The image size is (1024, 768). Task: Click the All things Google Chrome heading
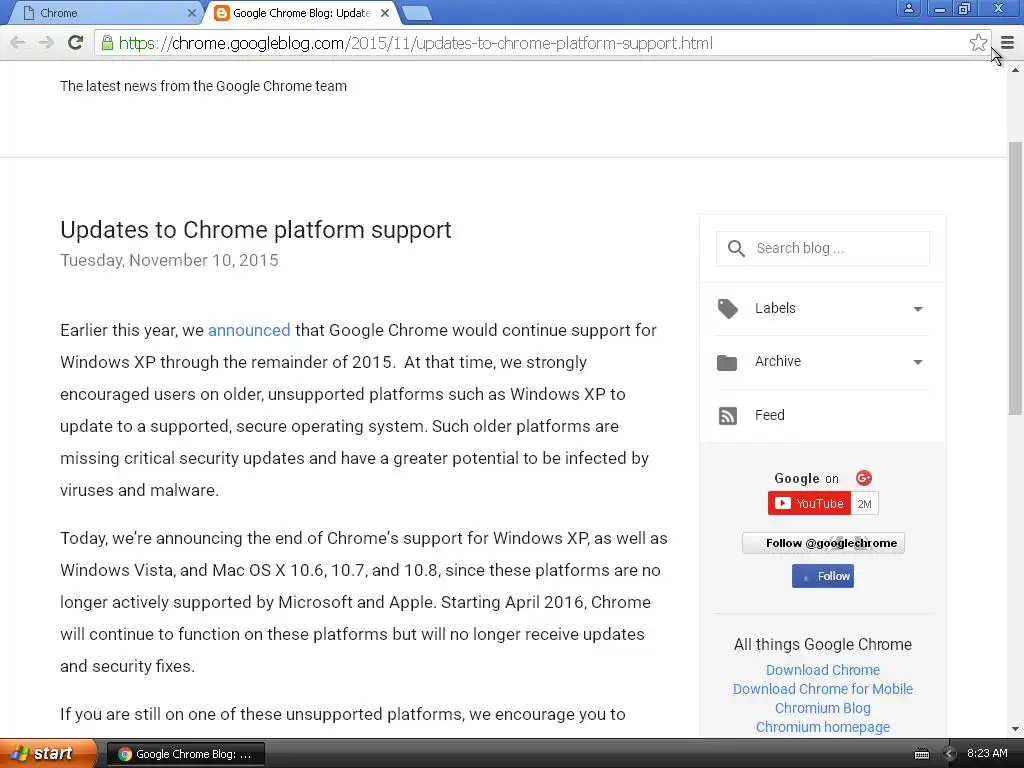[x=823, y=645]
